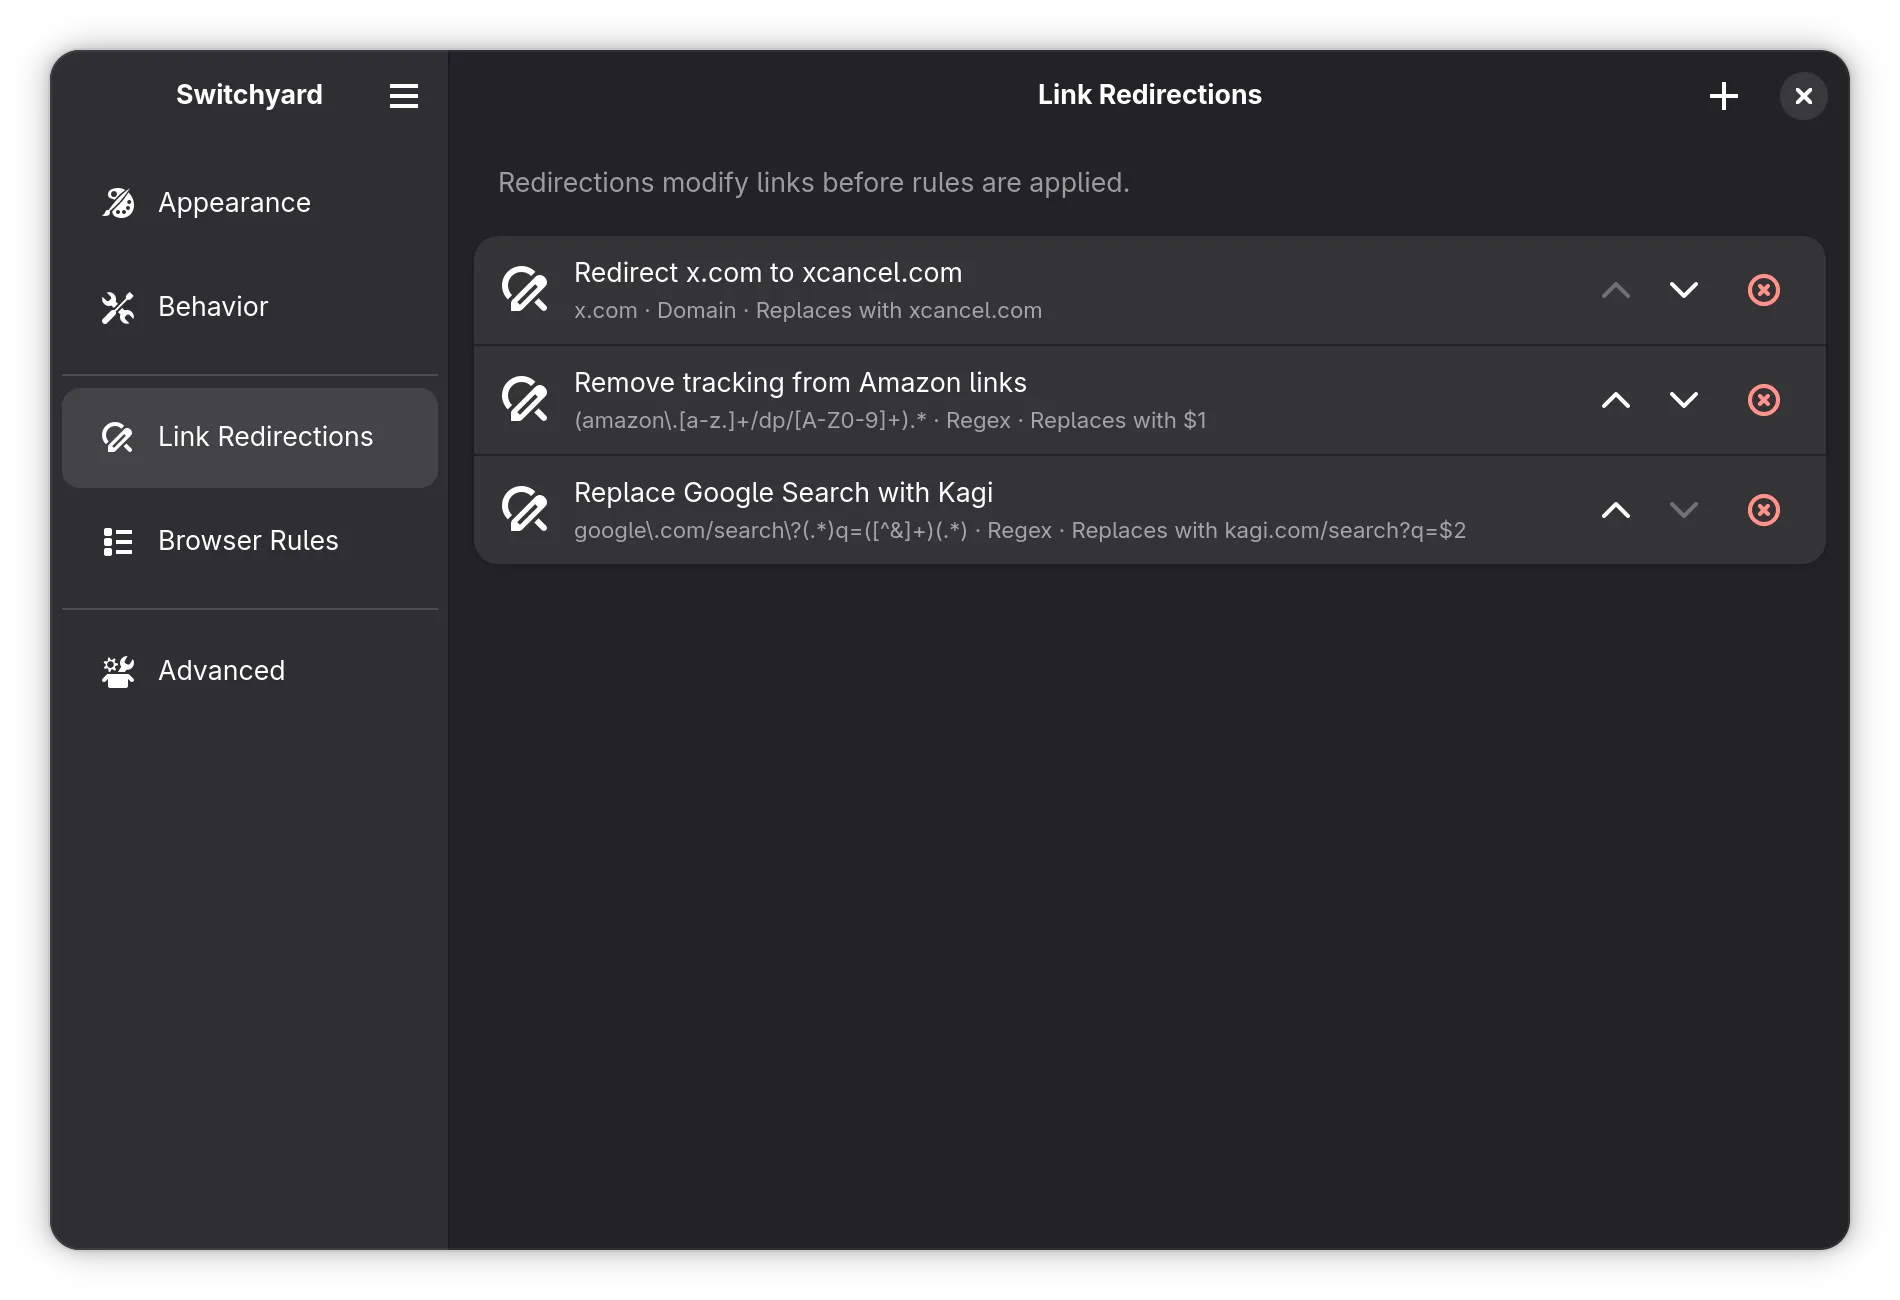The width and height of the screenshot is (1900, 1300).
Task: Go to Browser Rules section
Action: 250,541
